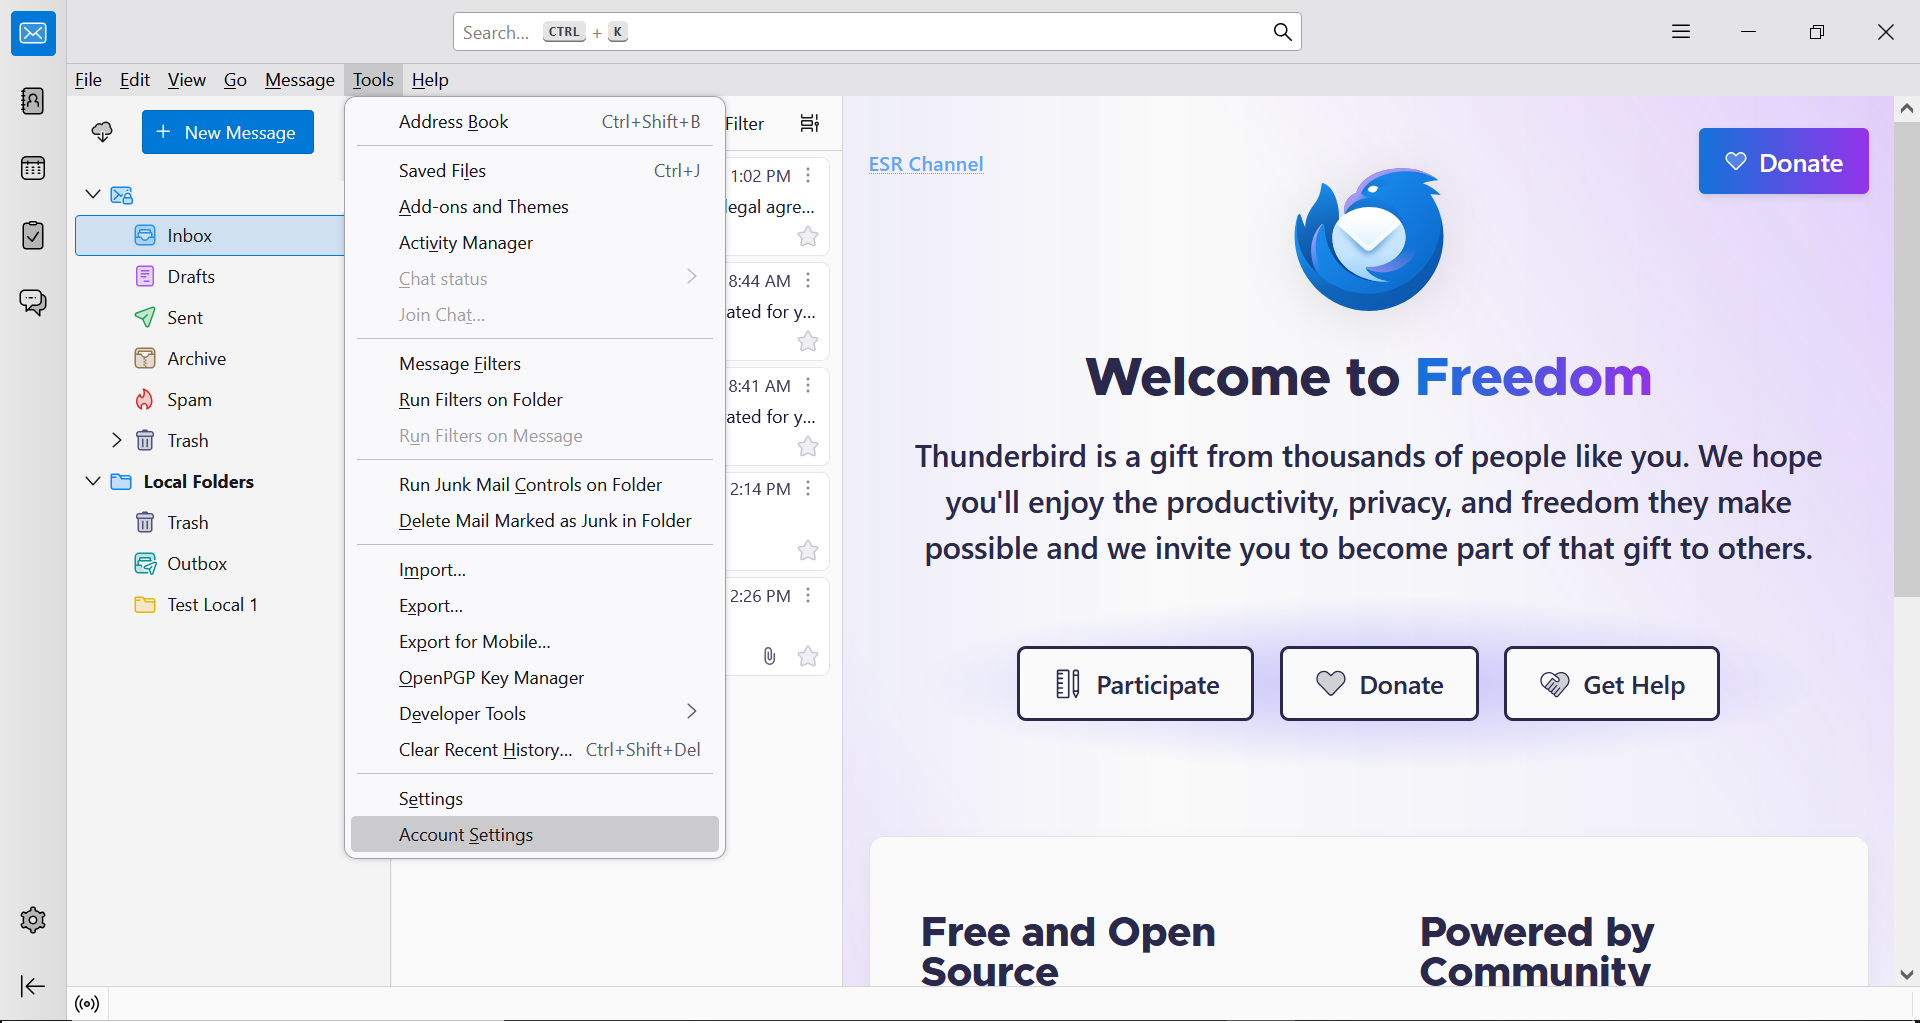Open the Help menu

pyautogui.click(x=430, y=80)
